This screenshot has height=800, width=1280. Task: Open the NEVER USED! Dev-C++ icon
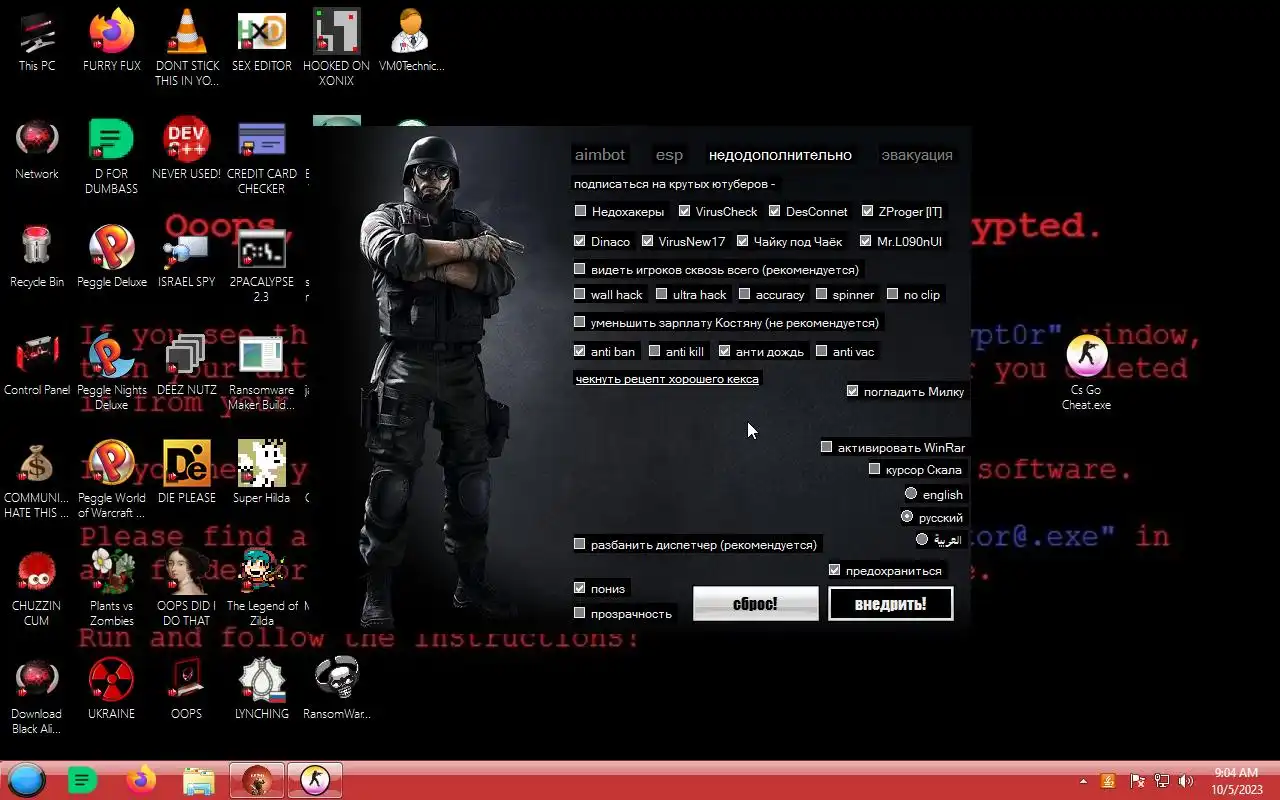coord(187,150)
